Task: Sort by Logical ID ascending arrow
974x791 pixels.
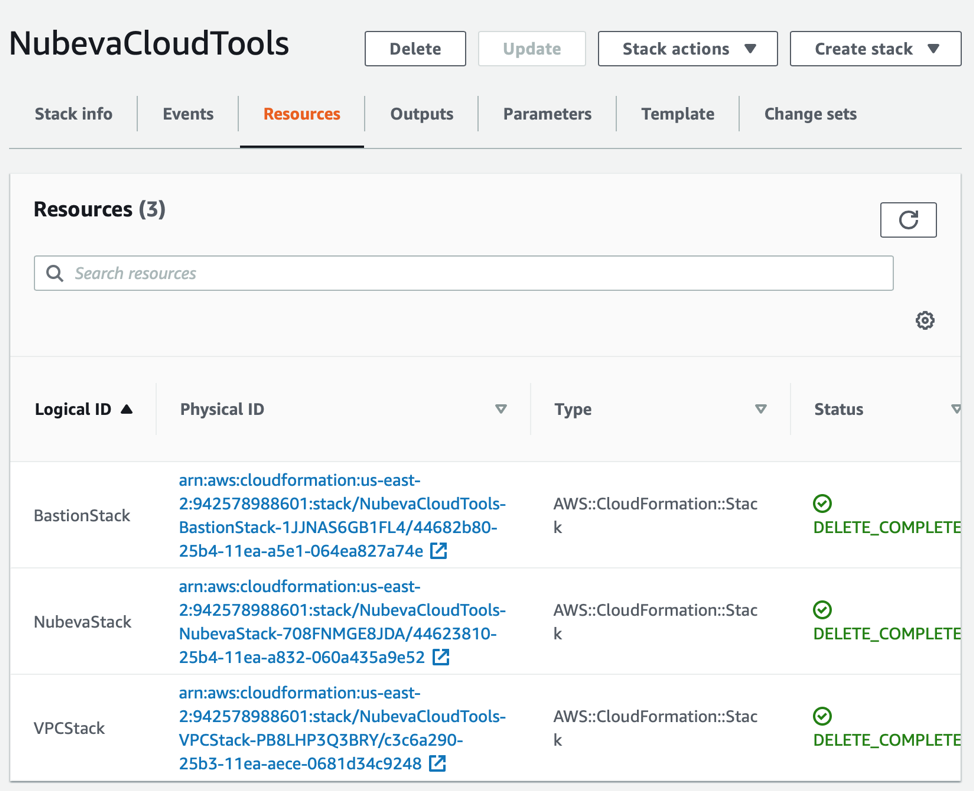Action: pos(127,409)
